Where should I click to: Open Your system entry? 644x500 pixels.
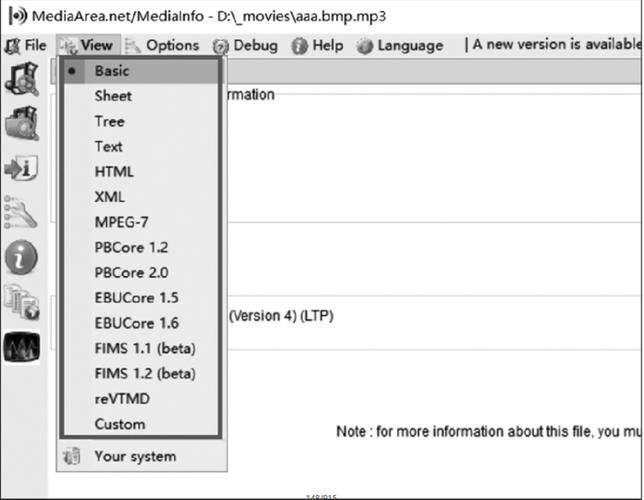tap(142, 456)
